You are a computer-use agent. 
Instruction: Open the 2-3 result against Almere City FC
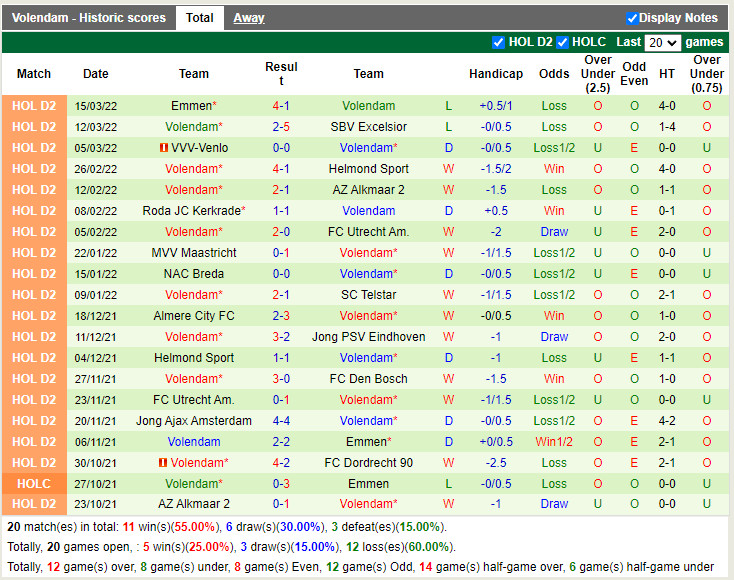(x=281, y=316)
